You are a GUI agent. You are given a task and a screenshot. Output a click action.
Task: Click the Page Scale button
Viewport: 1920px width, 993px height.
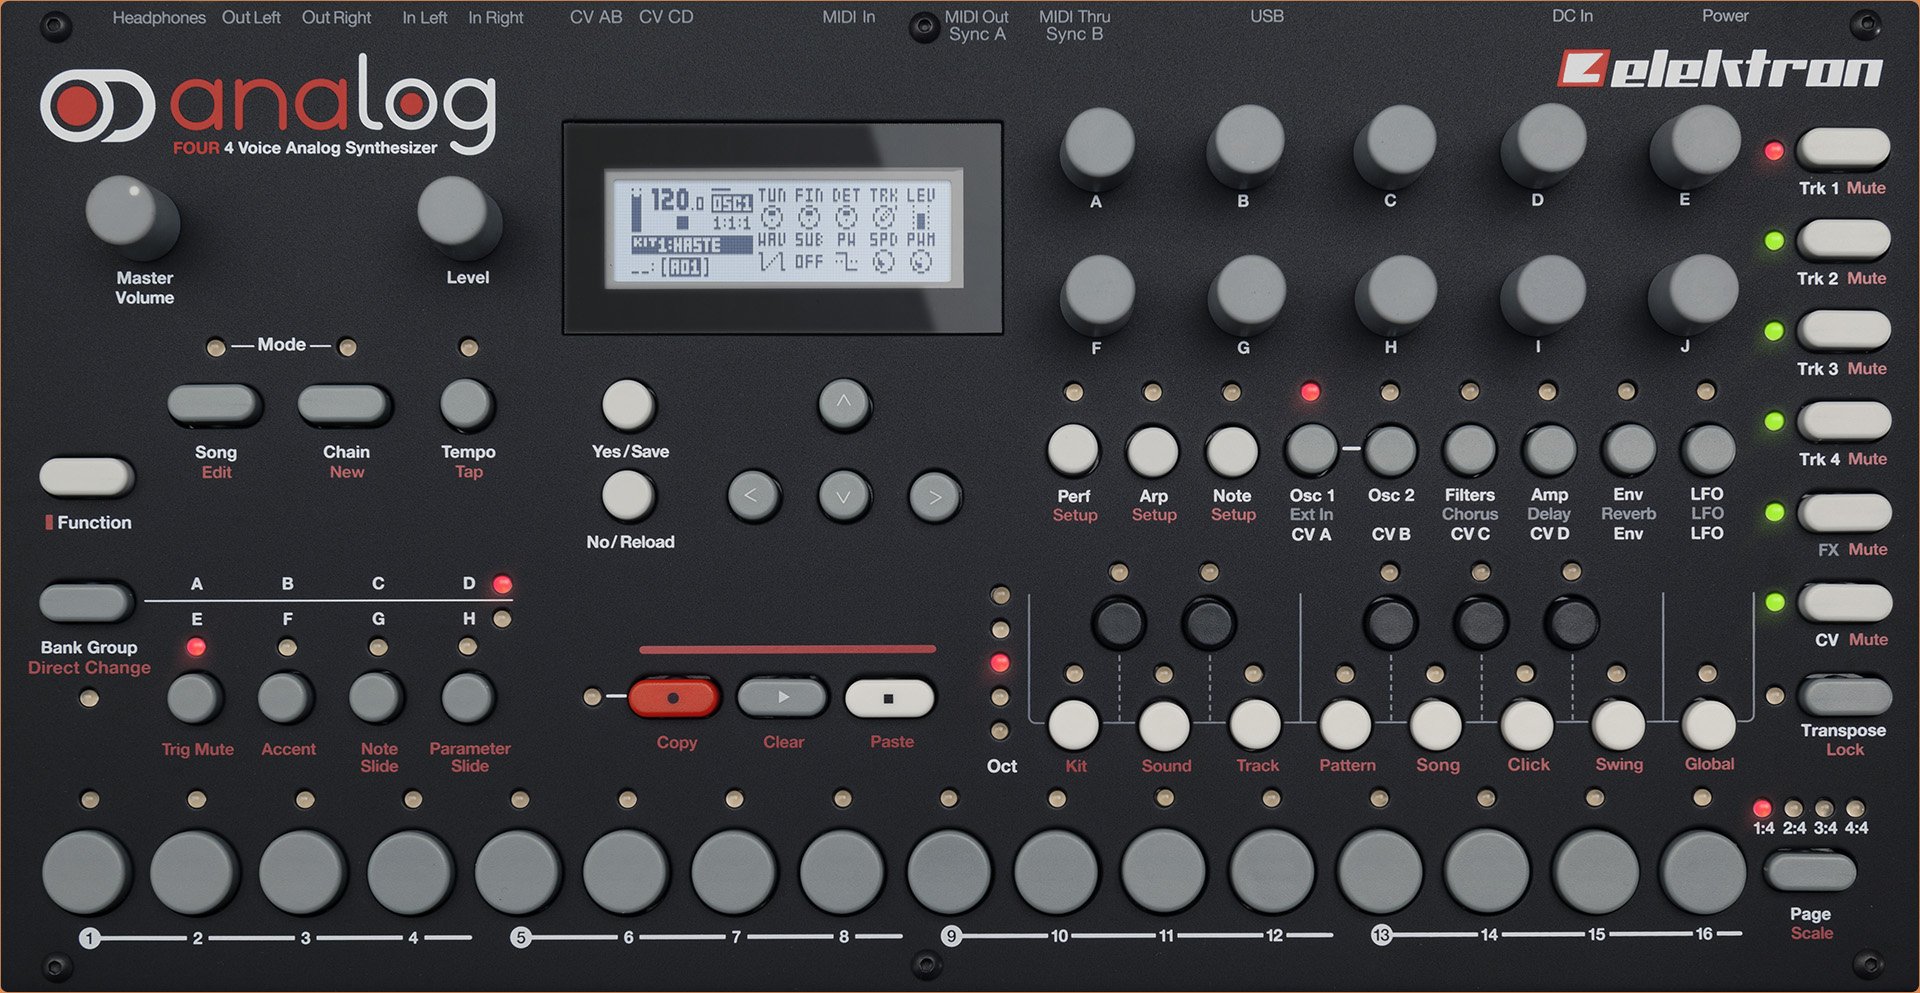point(1811,870)
